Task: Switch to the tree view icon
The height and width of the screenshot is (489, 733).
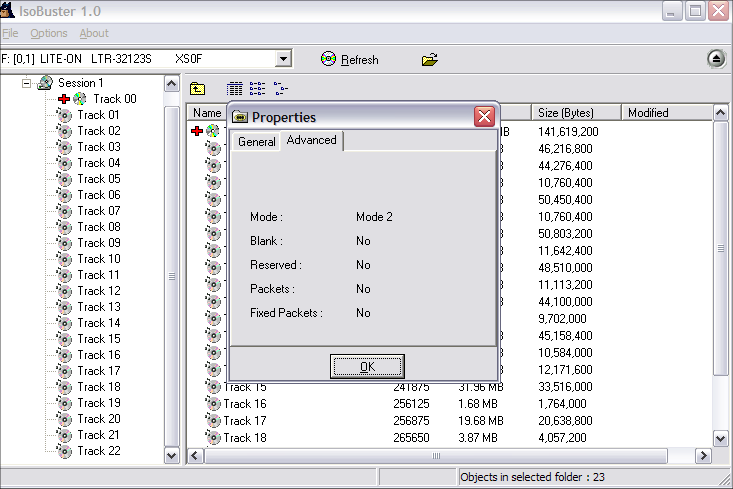Action: coord(280,89)
